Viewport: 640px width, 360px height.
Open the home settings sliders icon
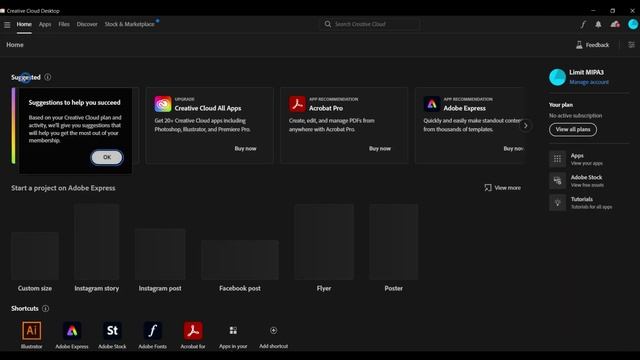click(631, 44)
